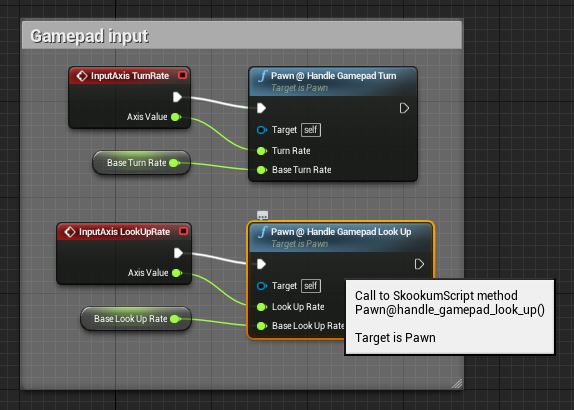Select the InputAxis LookUpRate node header

(x=124, y=232)
